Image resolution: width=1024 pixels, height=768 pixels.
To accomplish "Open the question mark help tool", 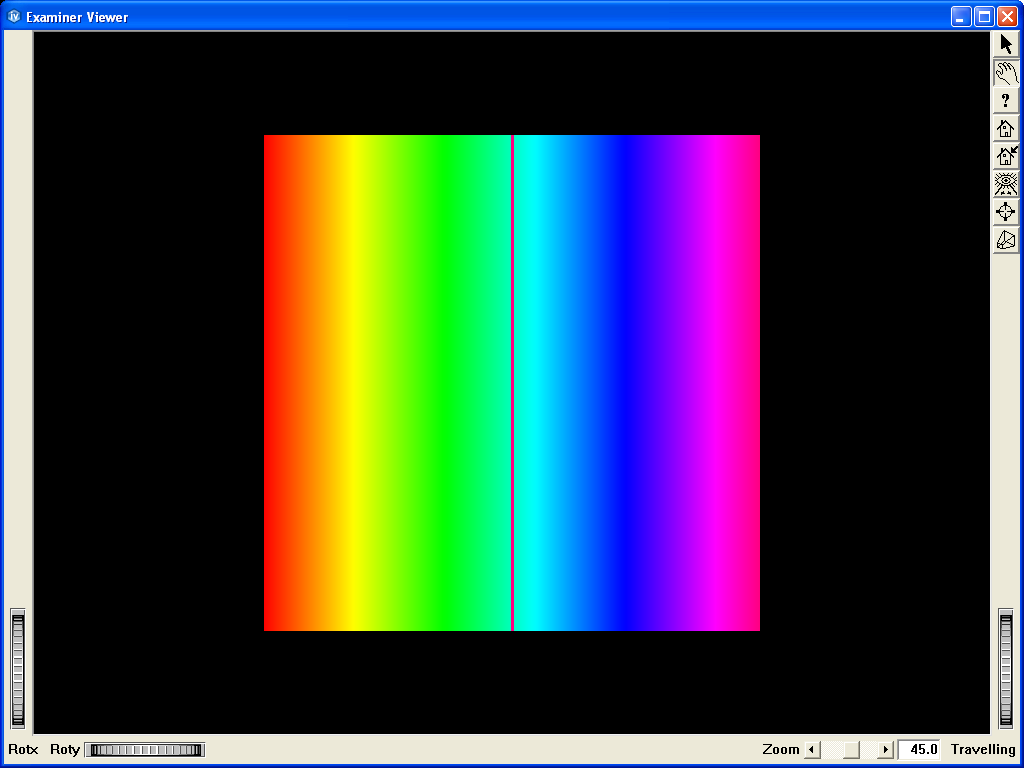I will (1005, 99).
